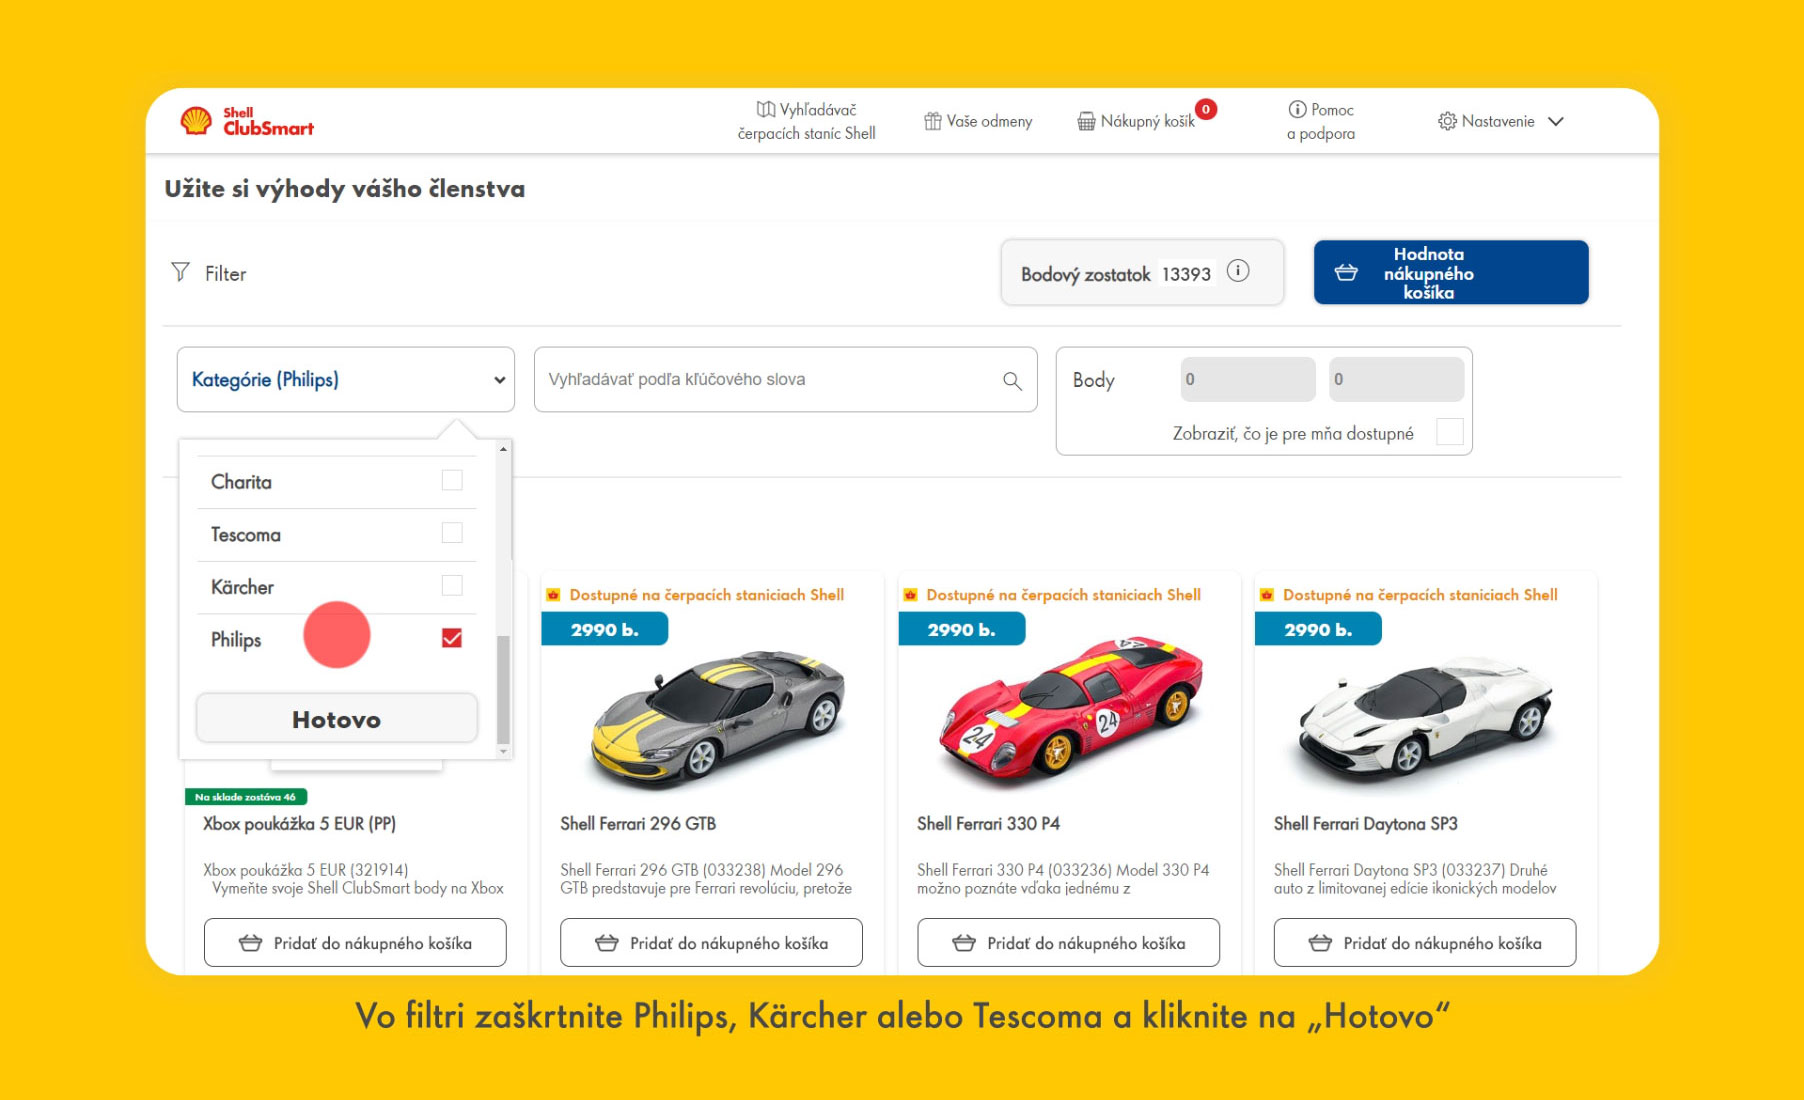
Task: Focus the keyword search field
Action: tap(785, 379)
